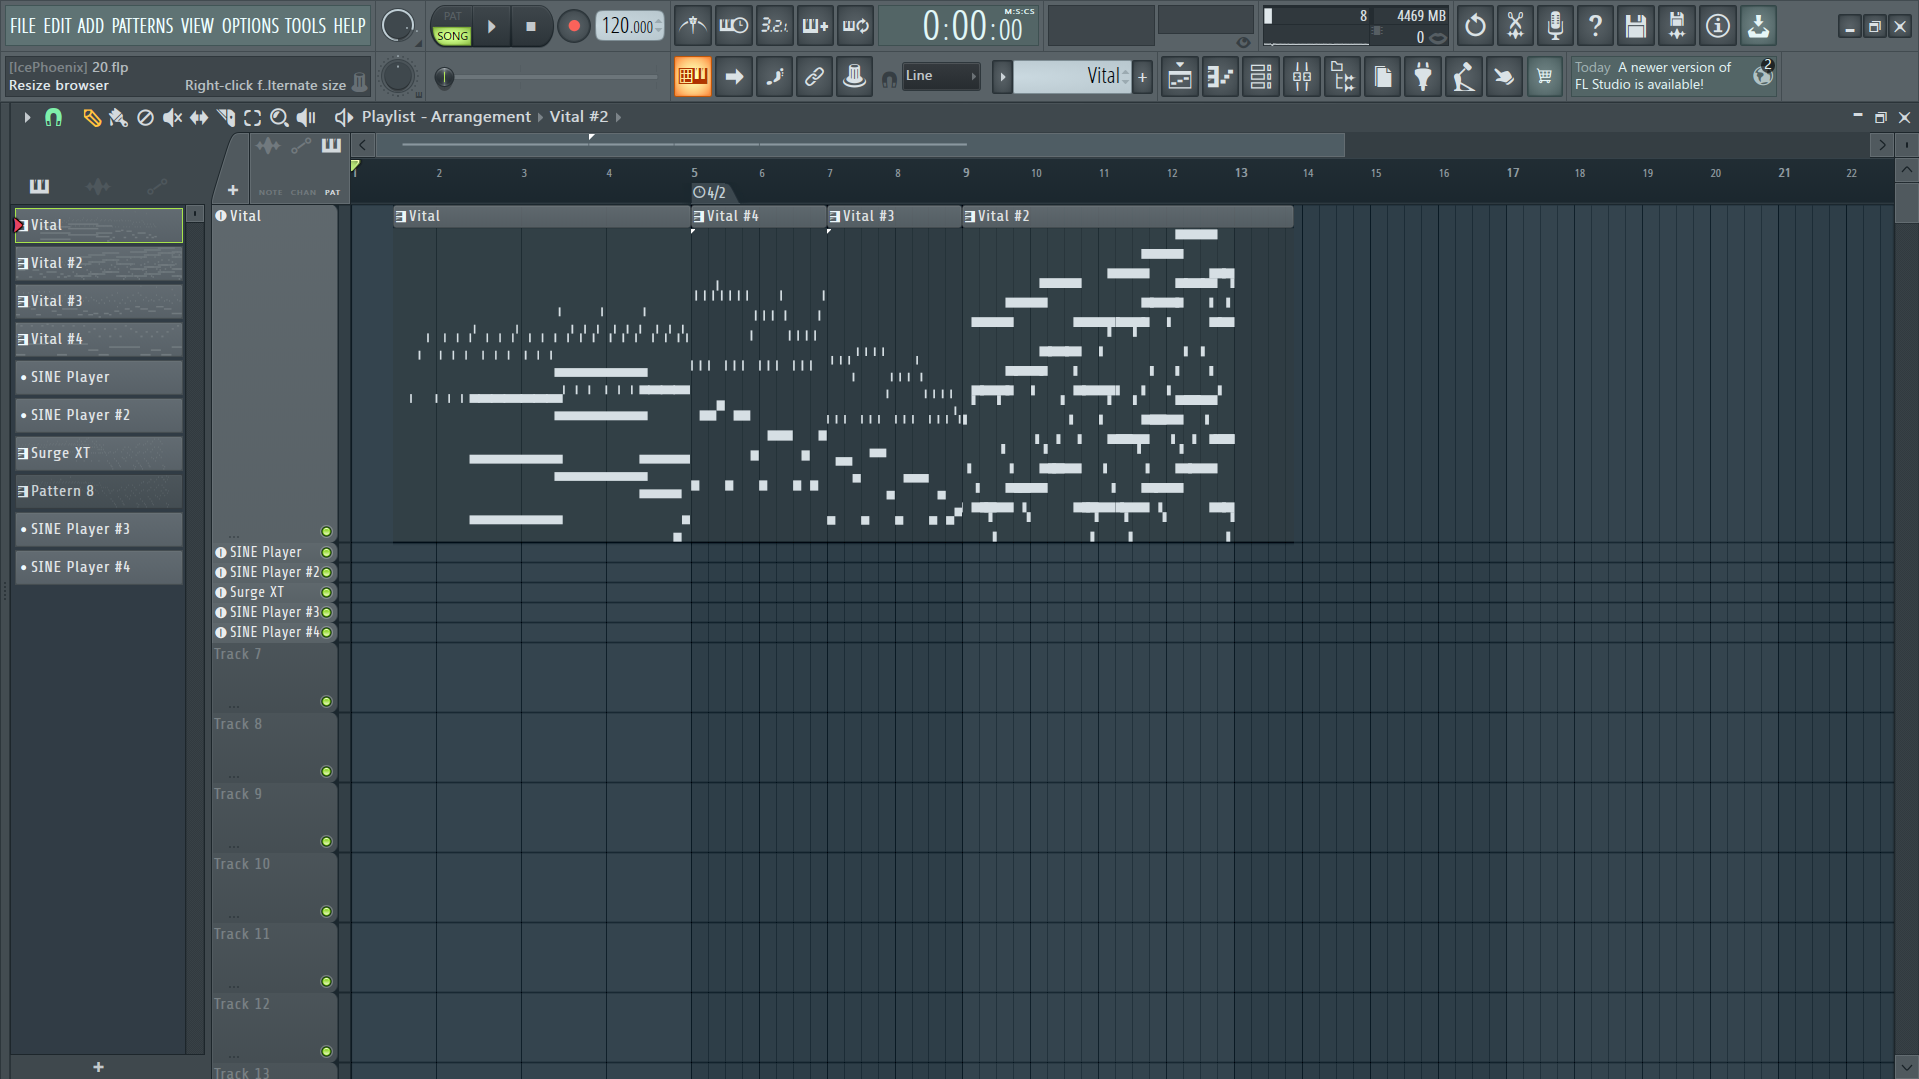Open the ADD menu
Image resolution: width=1919 pixels, height=1079 pixels.
91,26
